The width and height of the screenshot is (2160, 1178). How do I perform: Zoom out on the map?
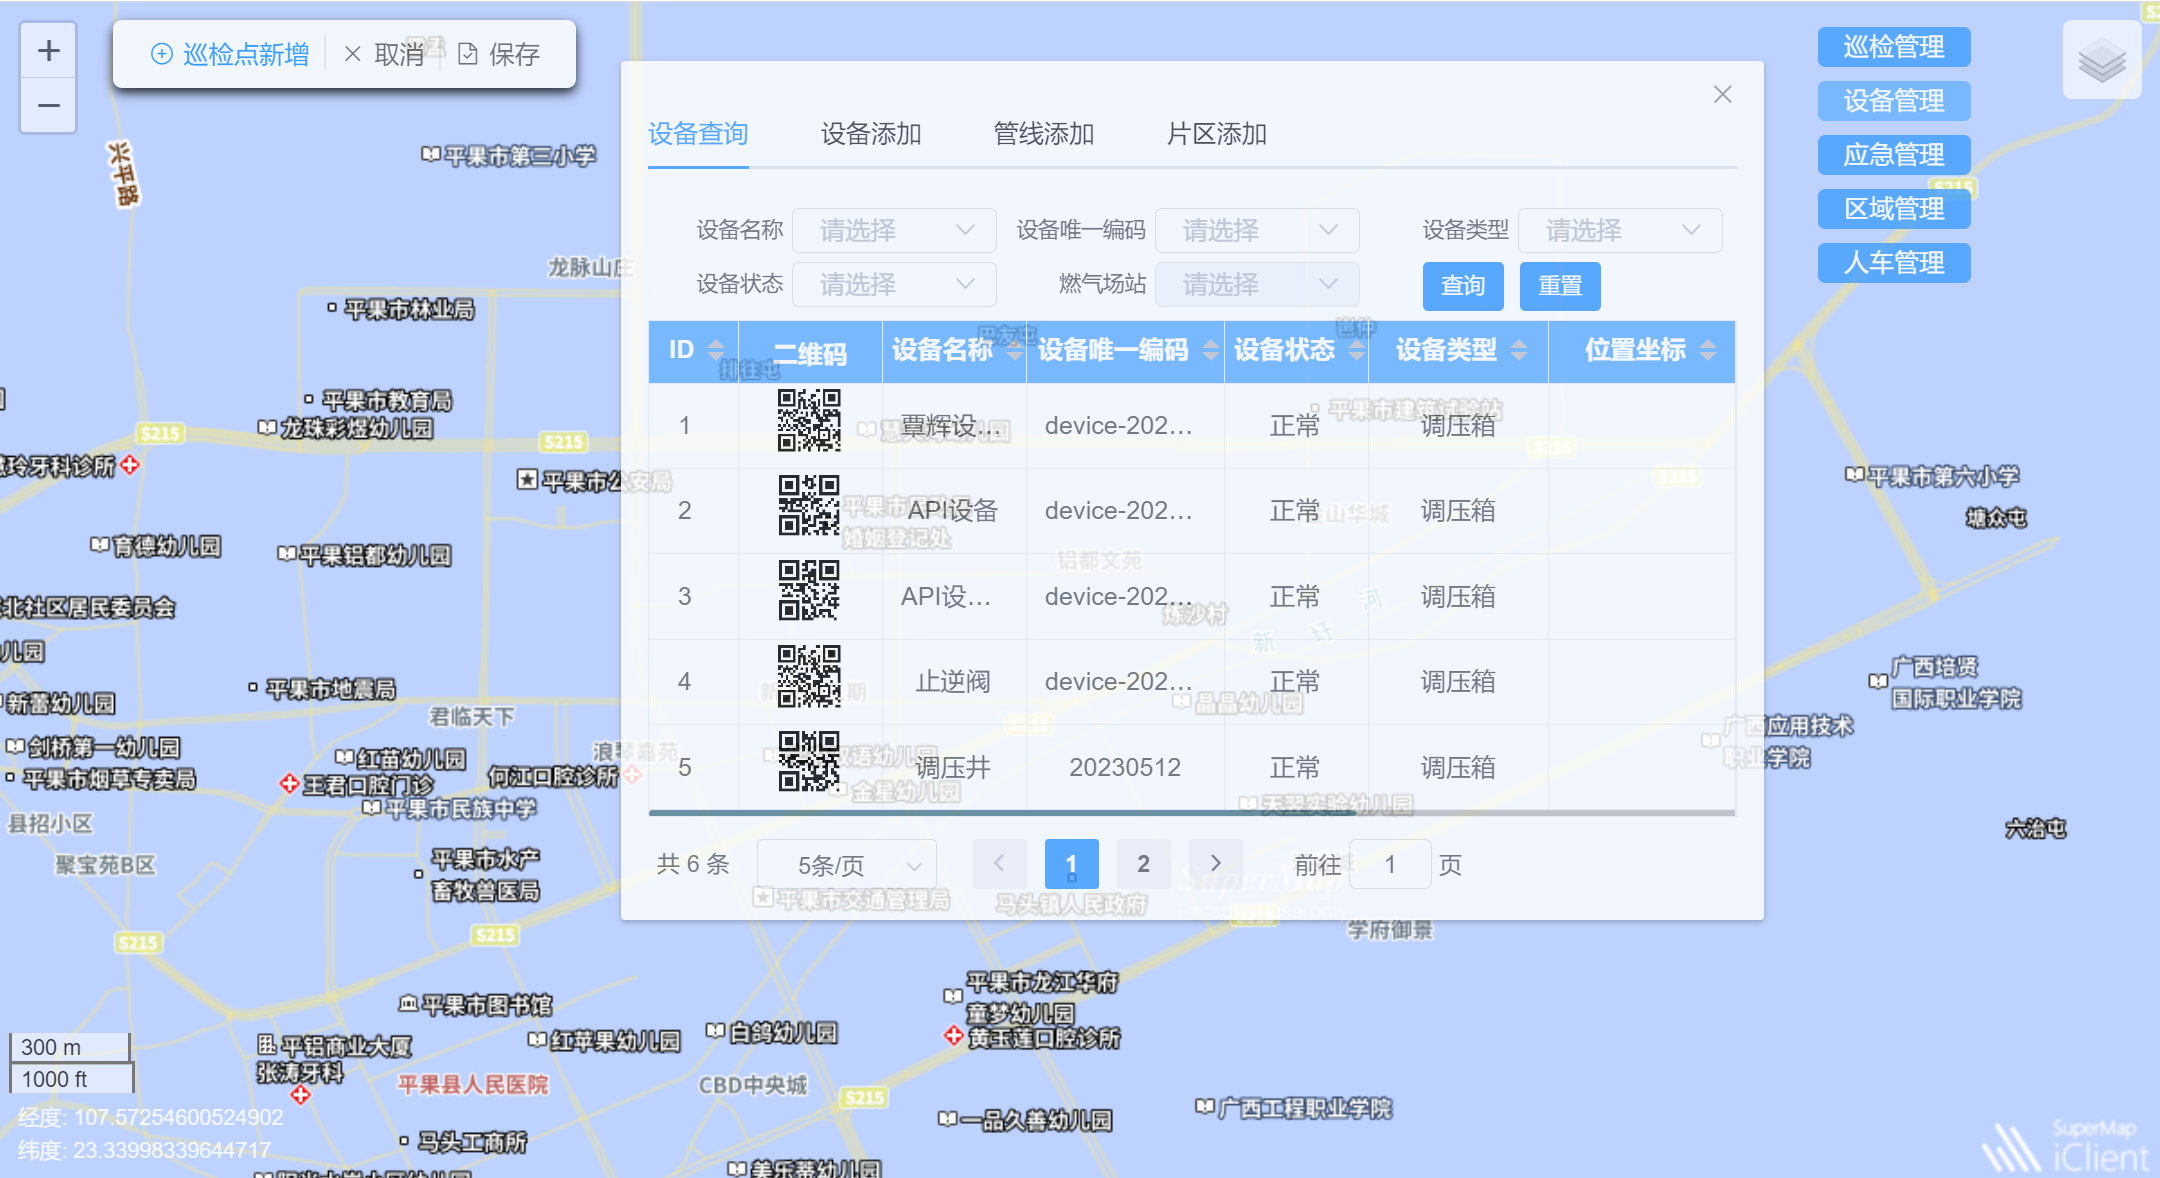coord(48,105)
